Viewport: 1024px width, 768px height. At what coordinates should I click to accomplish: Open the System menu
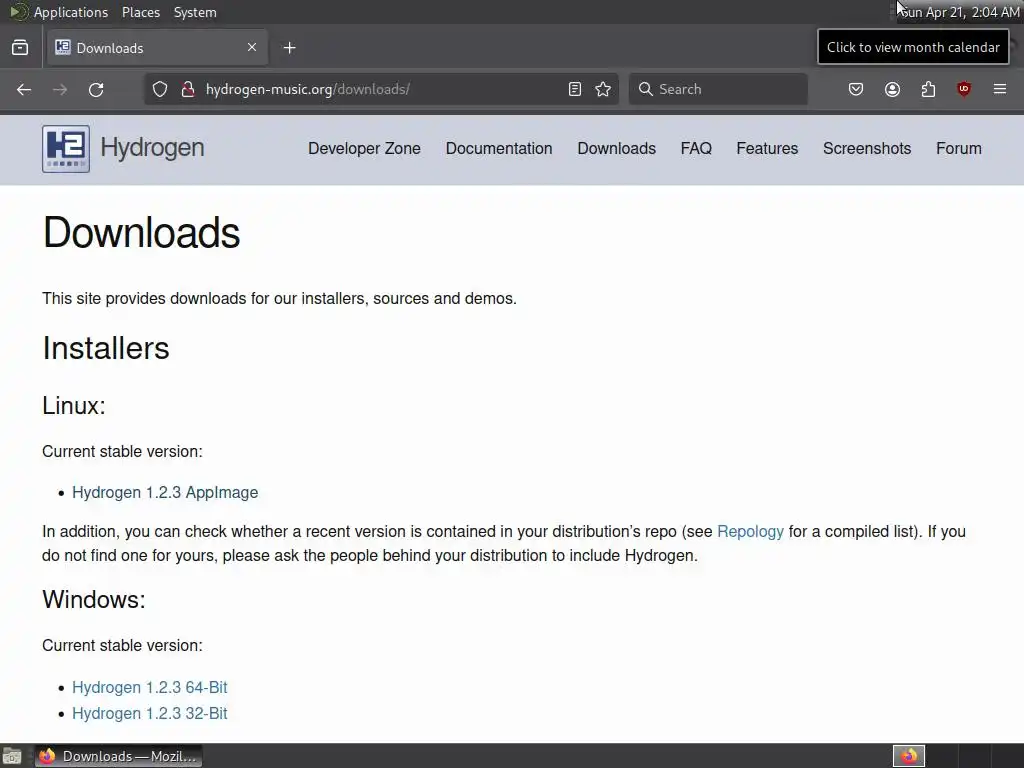pos(195,12)
